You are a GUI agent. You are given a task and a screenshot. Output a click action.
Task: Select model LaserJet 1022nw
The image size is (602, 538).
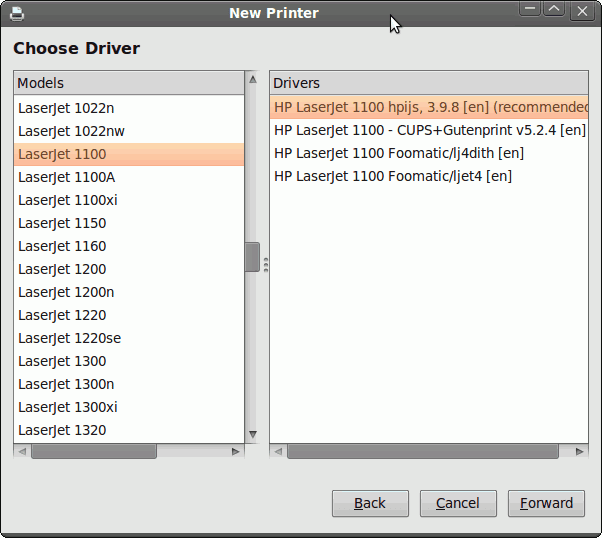[x=129, y=131]
